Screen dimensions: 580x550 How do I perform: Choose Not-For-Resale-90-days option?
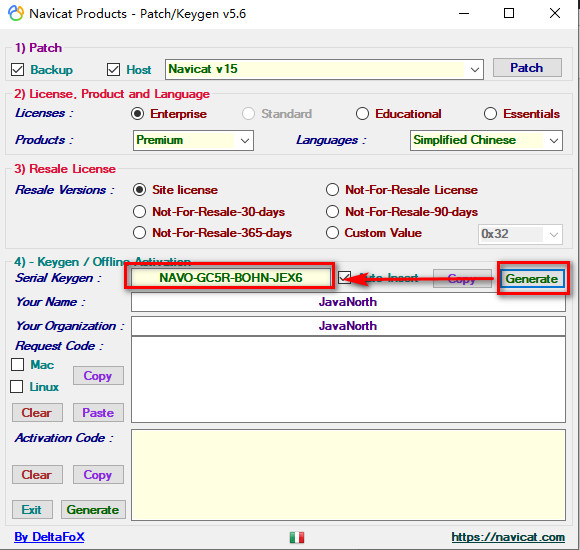[x=332, y=212]
